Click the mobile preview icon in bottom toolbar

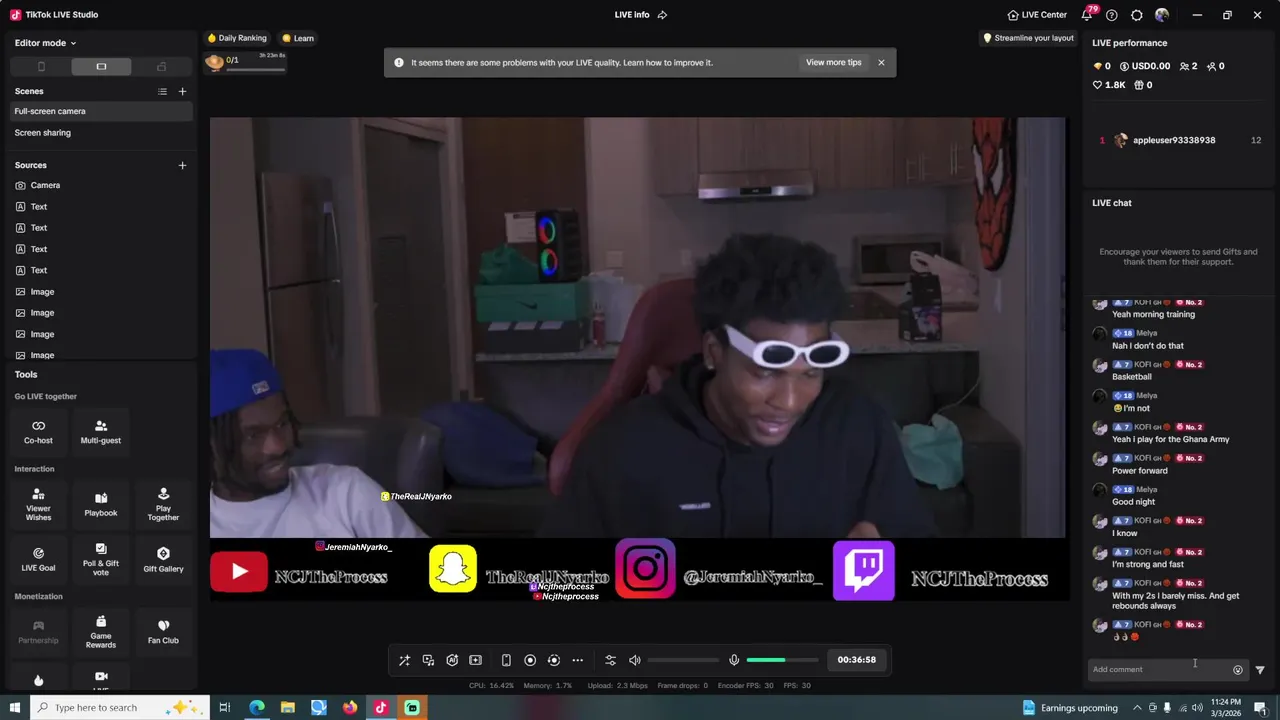pos(506,660)
